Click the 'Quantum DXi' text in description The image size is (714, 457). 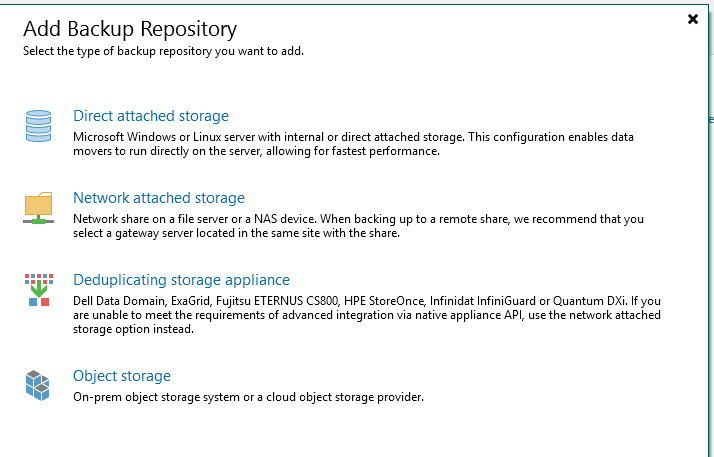[x=589, y=301]
